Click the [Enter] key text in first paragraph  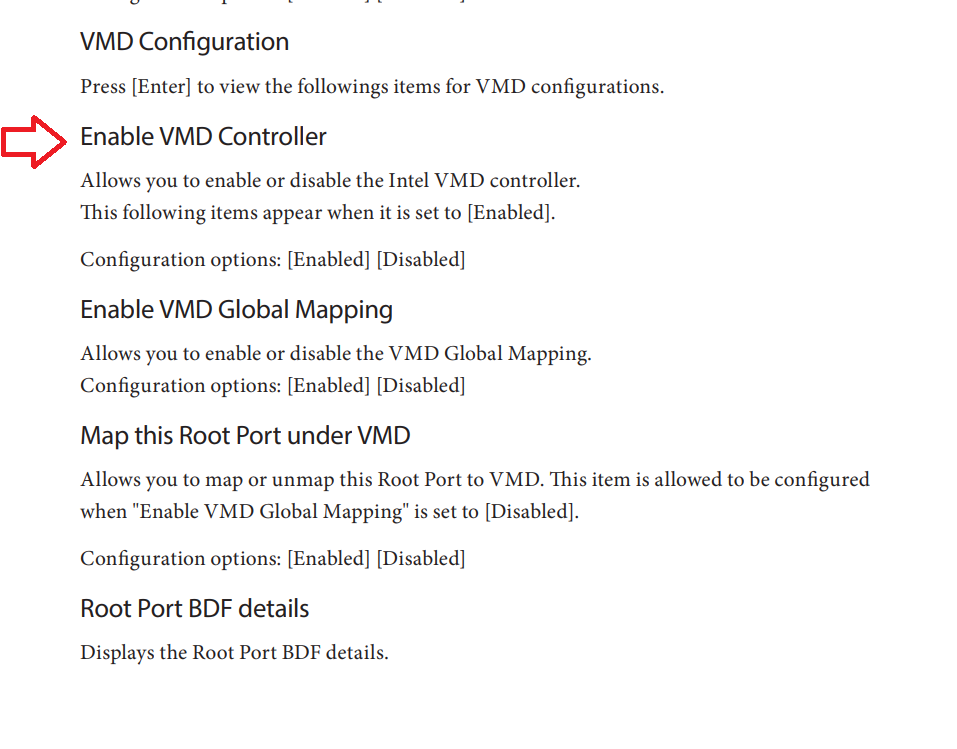click(x=161, y=87)
